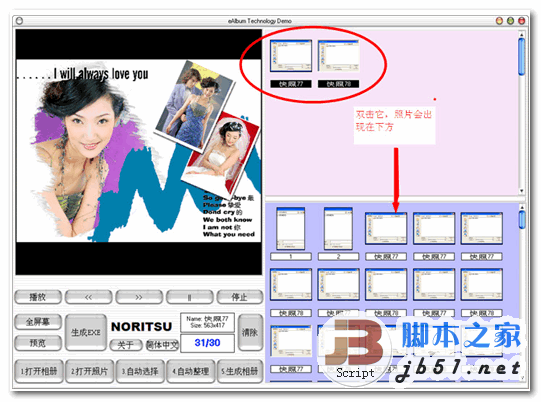541x402 pixels.
Task: Open the 关于 about button
Action: (126, 345)
